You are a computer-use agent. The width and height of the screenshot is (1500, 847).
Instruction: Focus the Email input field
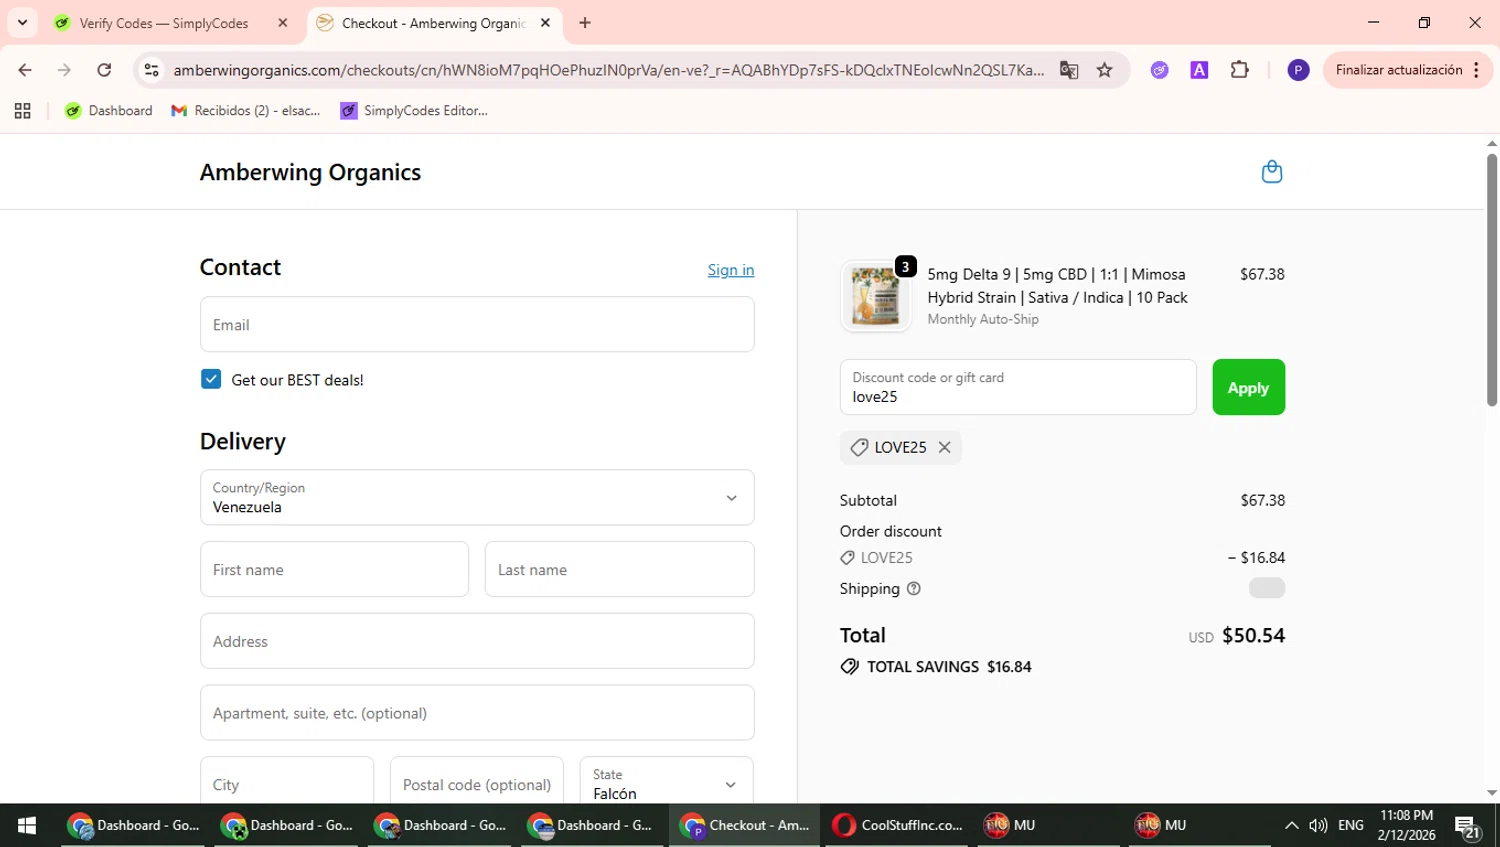(477, 324)
